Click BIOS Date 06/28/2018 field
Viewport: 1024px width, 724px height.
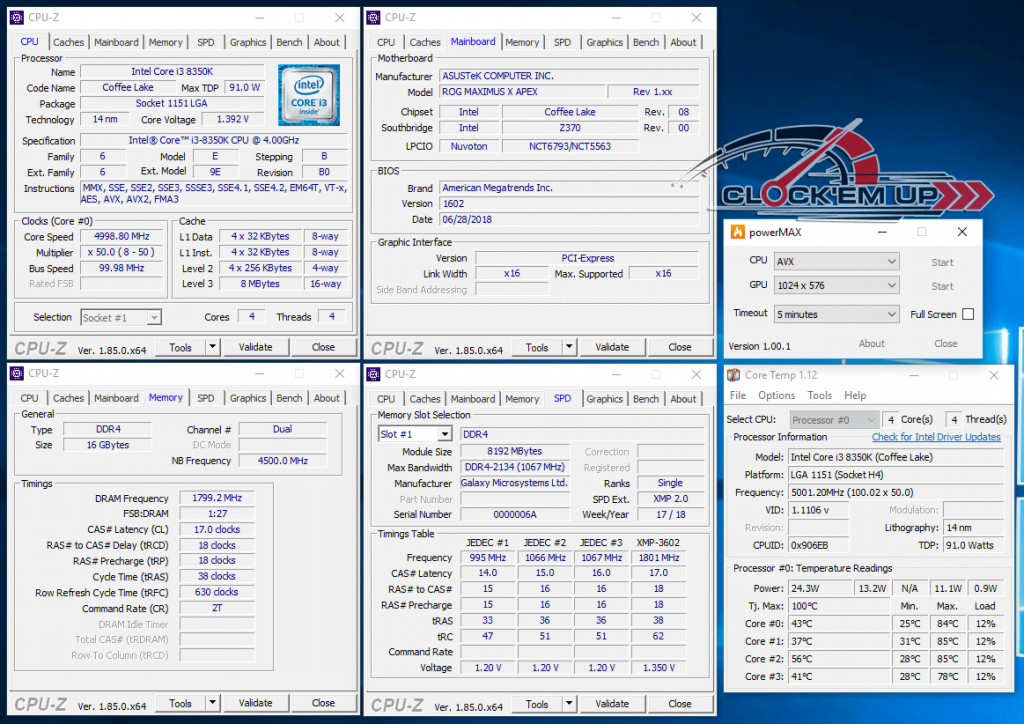click(569, 219)
